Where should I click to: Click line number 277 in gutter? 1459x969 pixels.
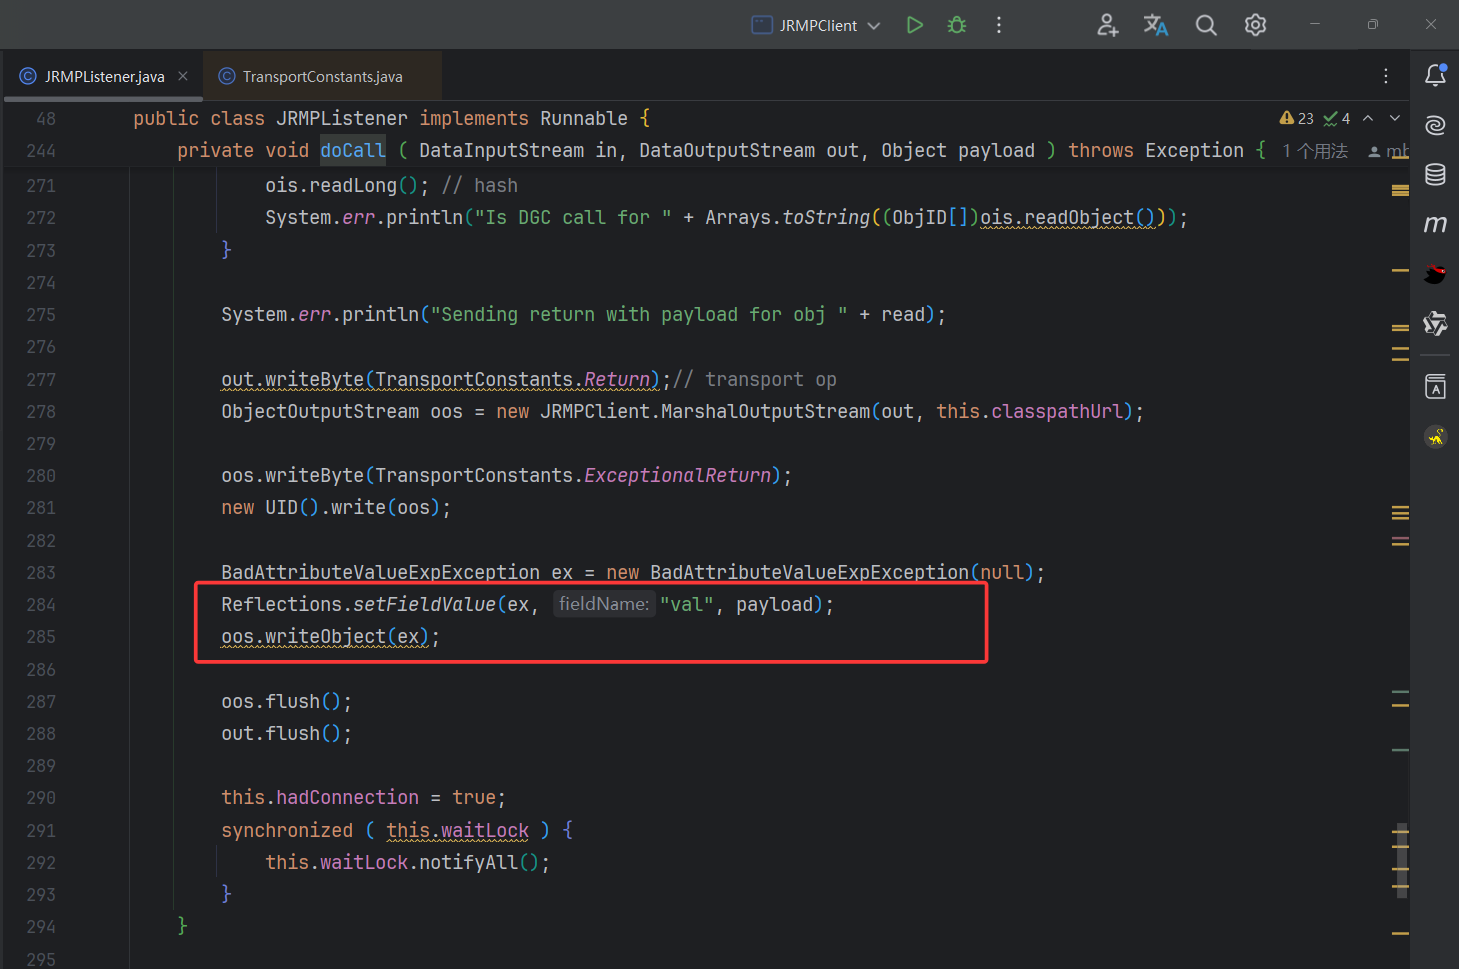pos(41,379)
